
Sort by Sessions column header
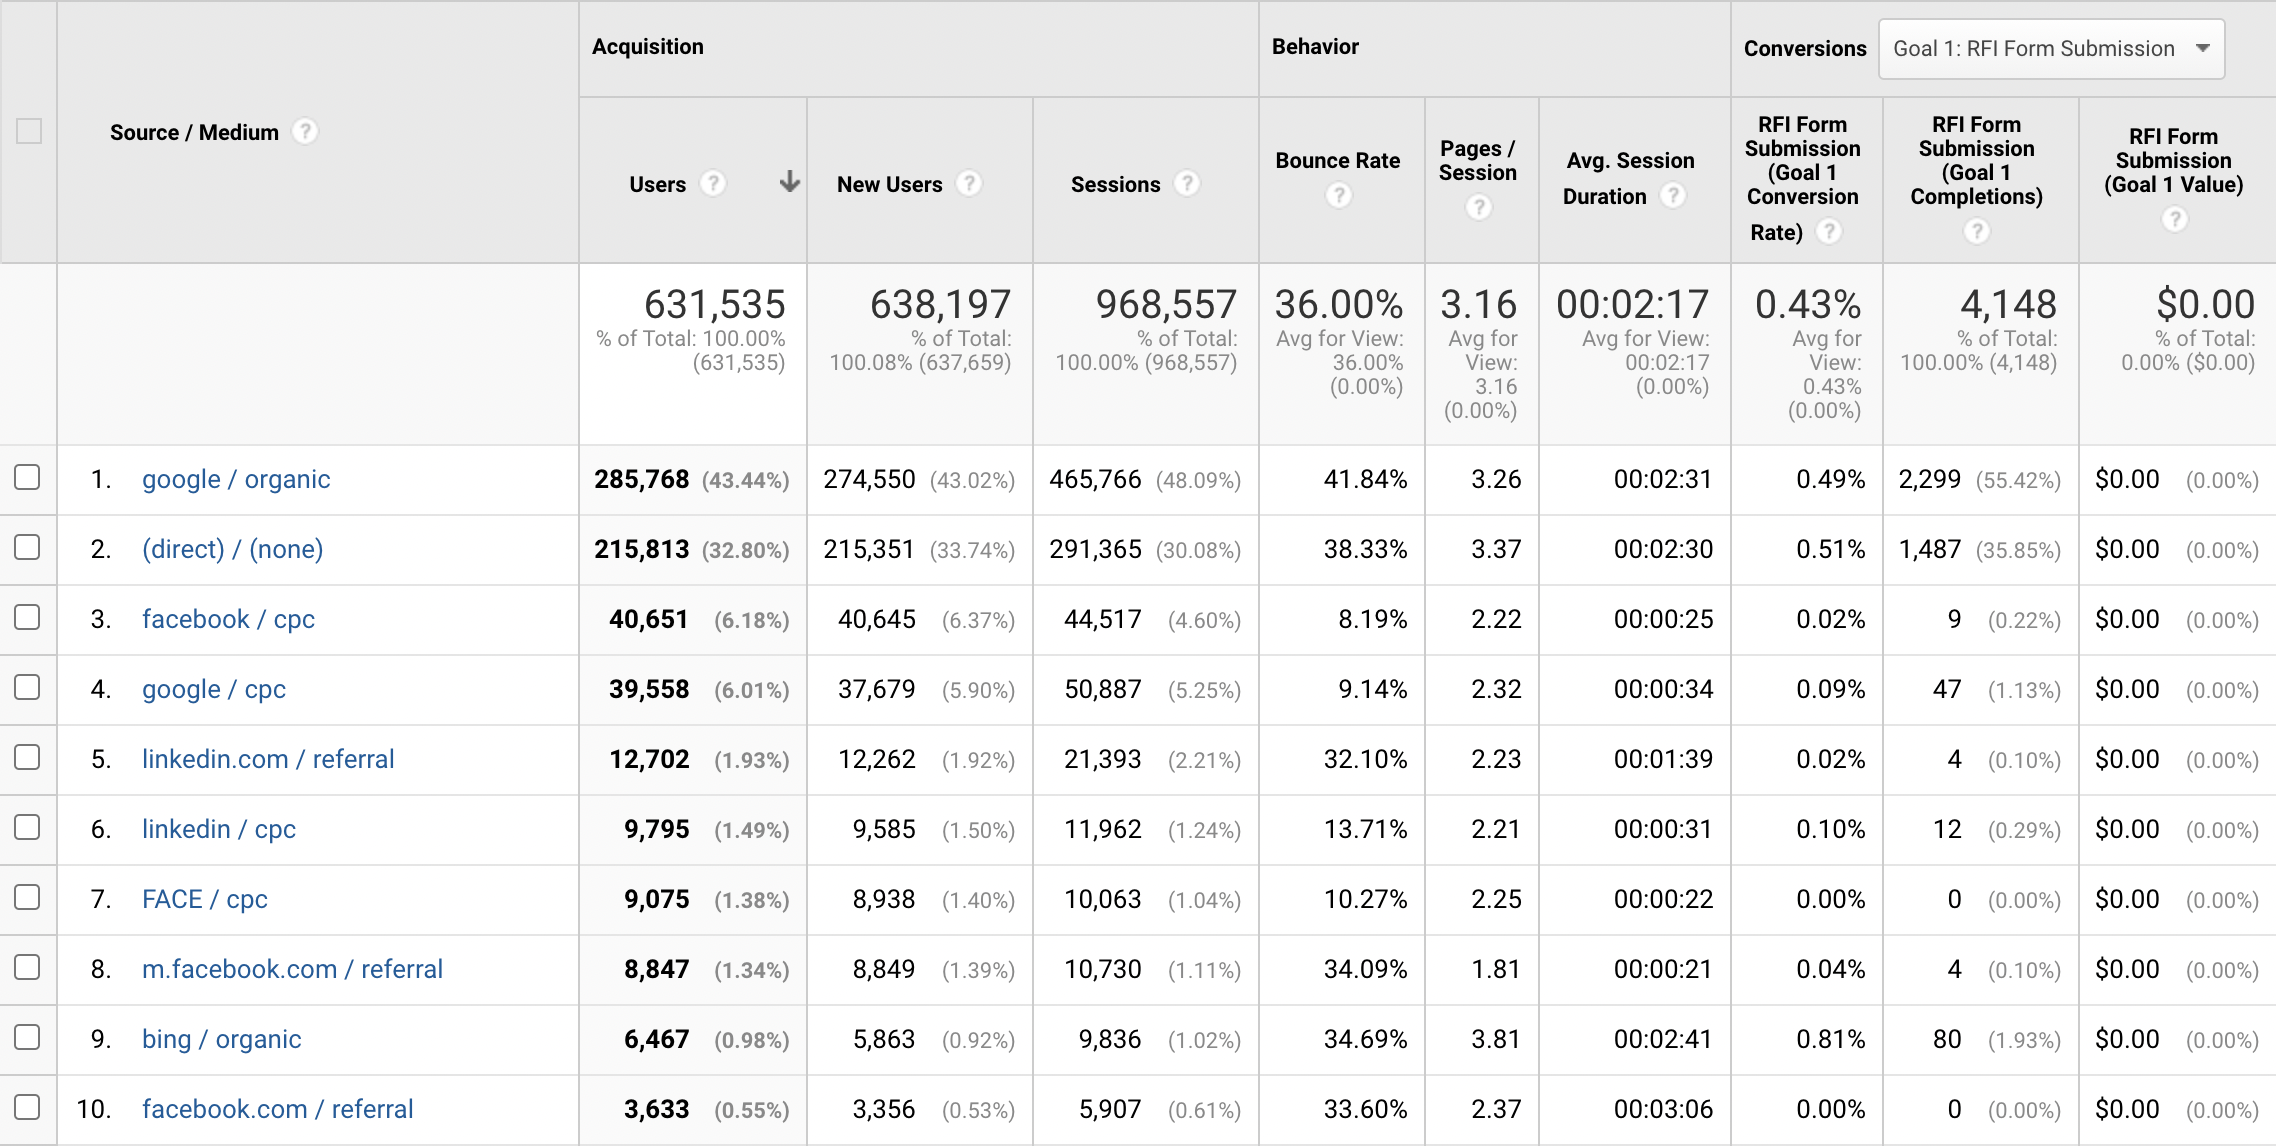1115,184
